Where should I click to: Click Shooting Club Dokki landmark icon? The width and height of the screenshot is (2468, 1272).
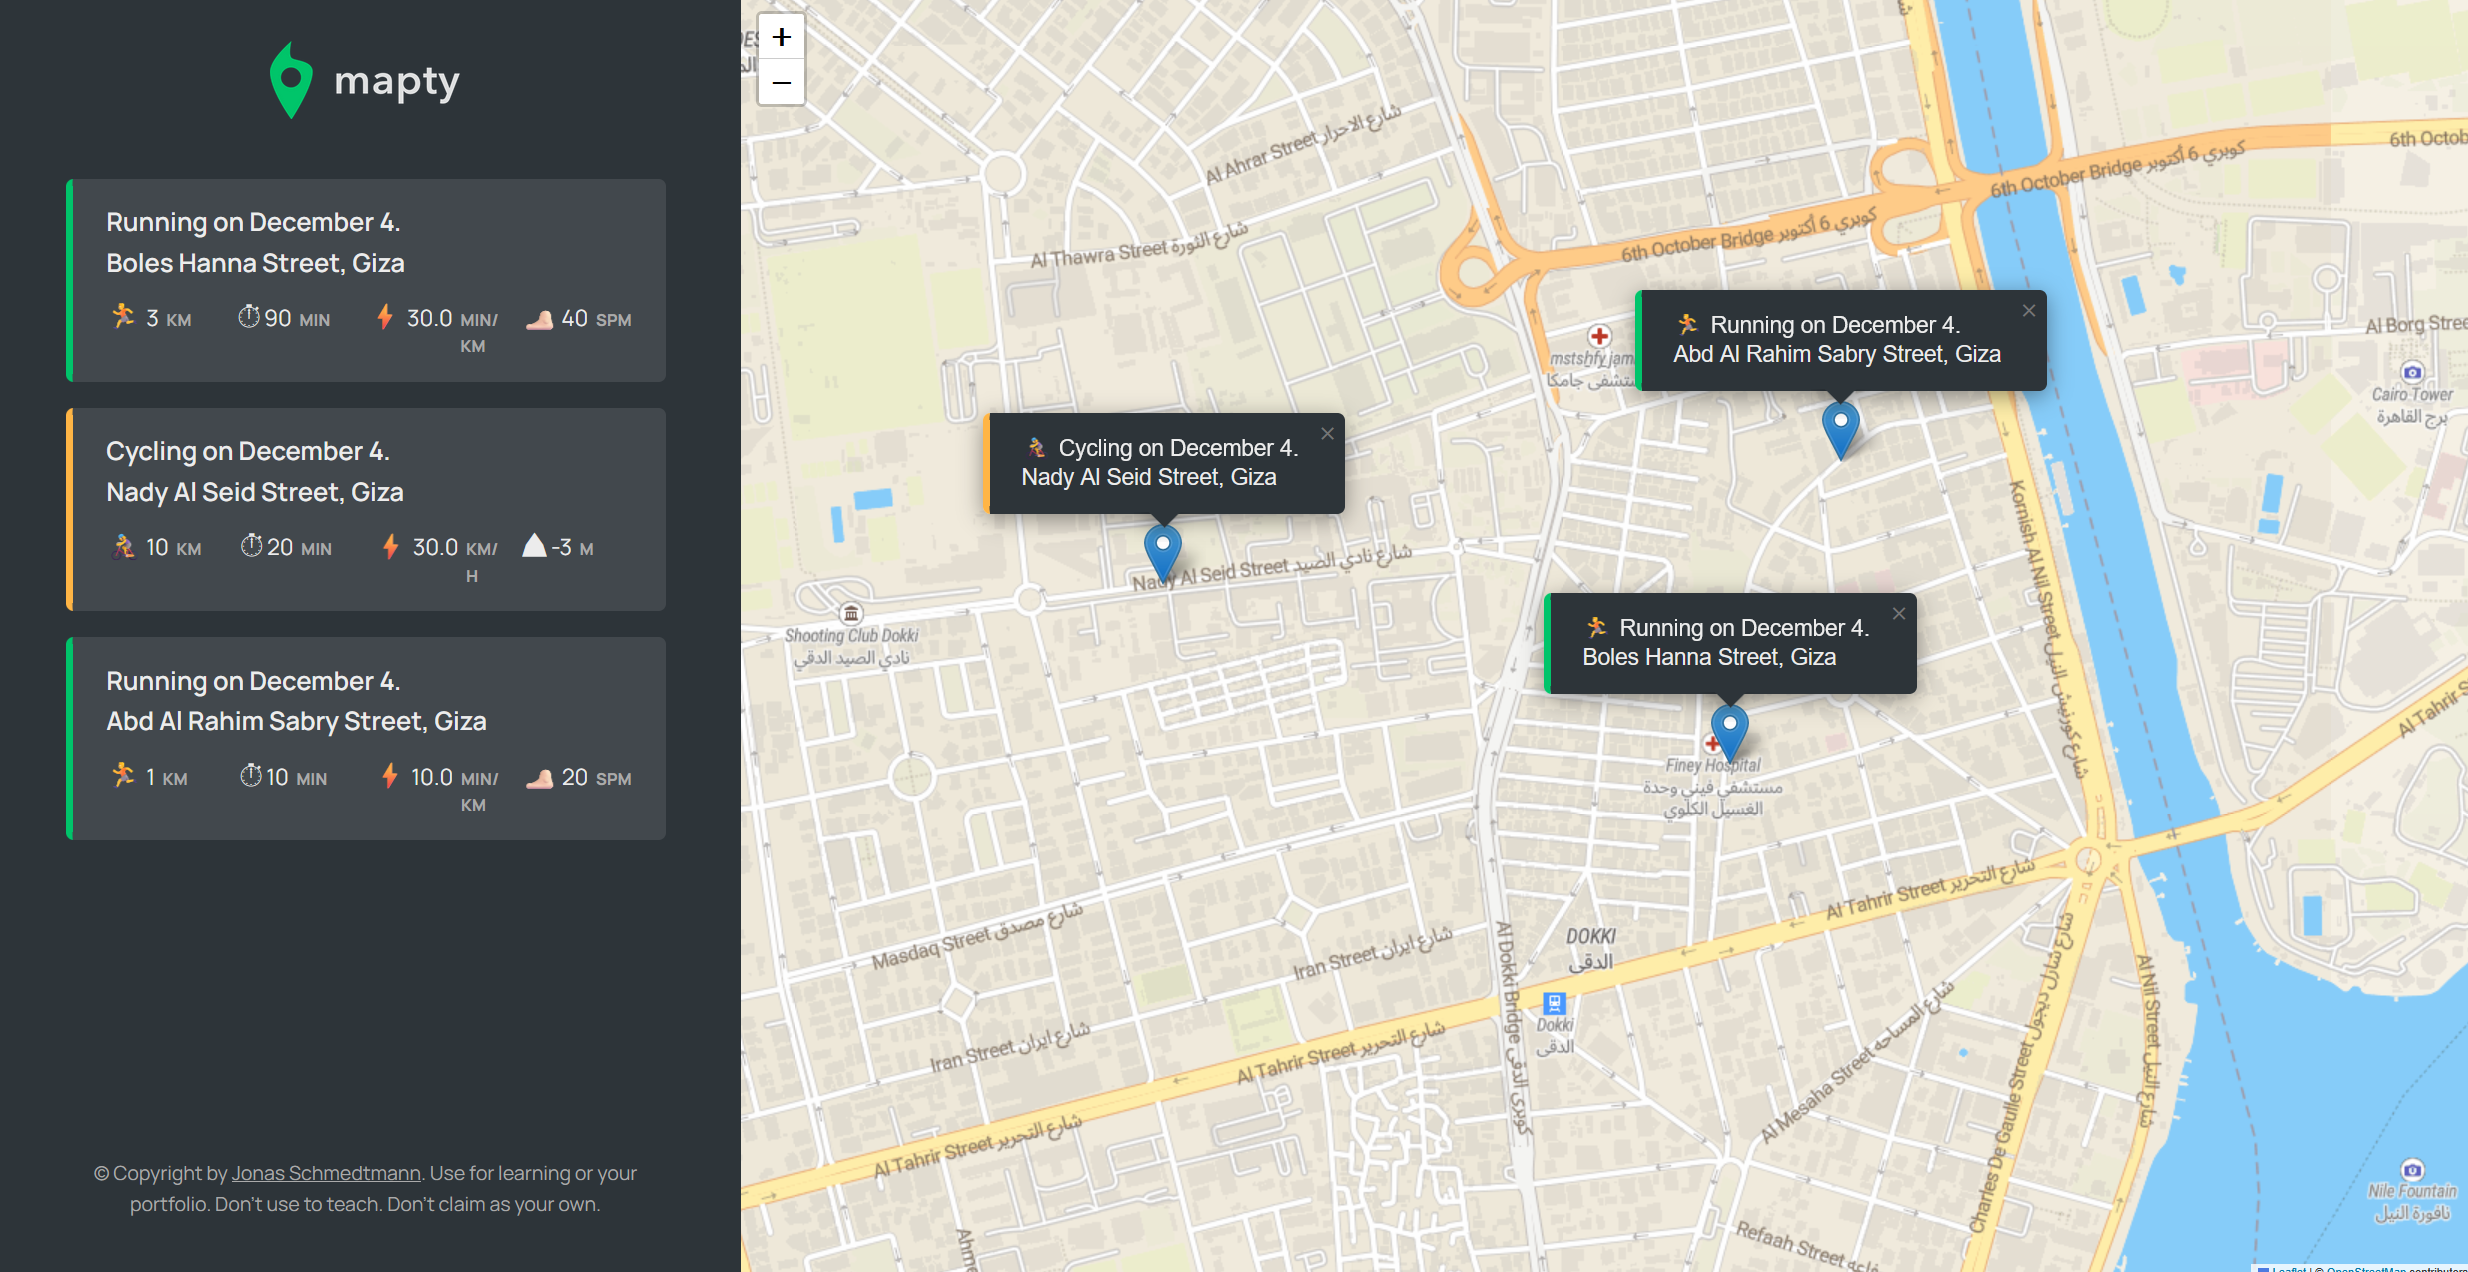(x=850, y=613)
